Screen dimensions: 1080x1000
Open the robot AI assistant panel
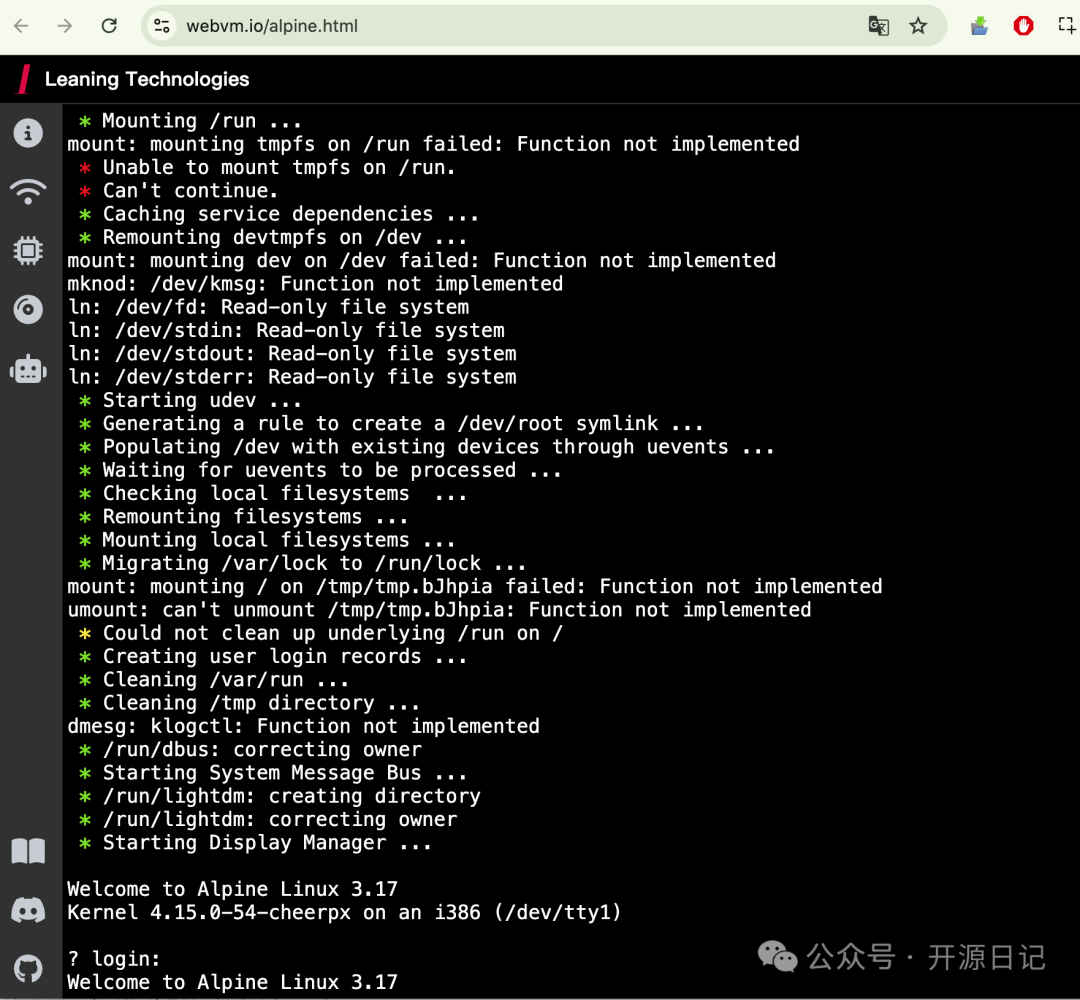[x=28, y=368]
